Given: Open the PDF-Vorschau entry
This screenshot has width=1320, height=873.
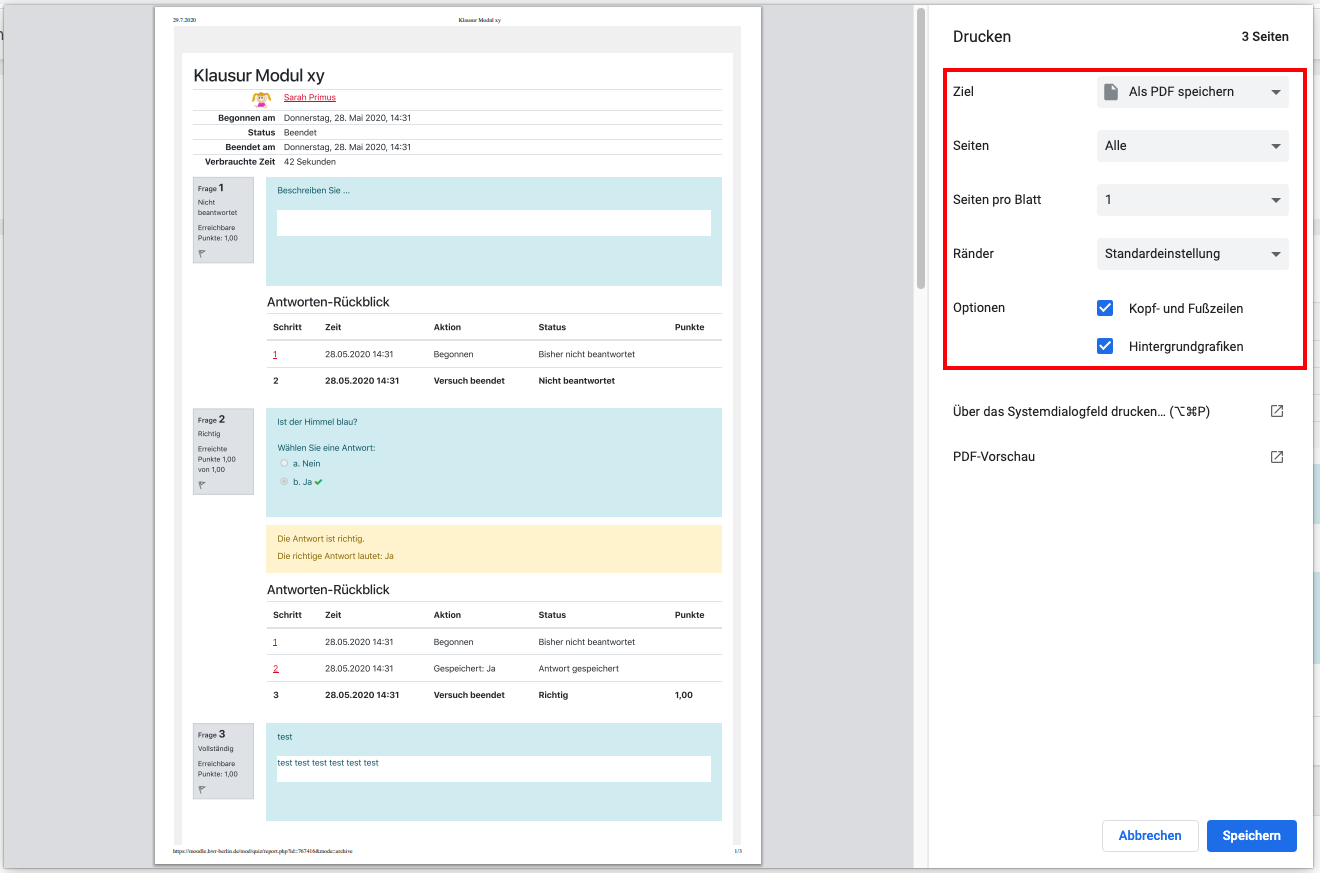Looking at the screenshot, I should (994, 457).
